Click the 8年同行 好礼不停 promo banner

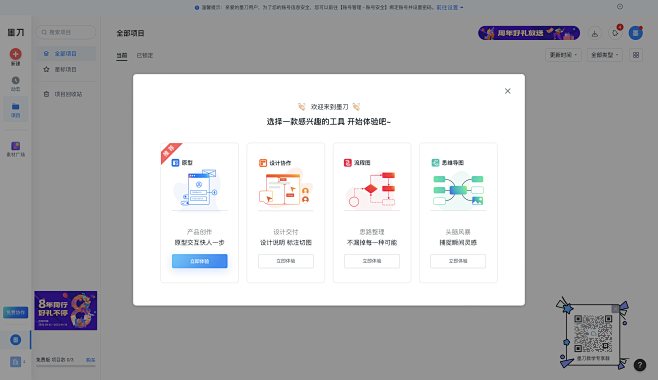65,310
